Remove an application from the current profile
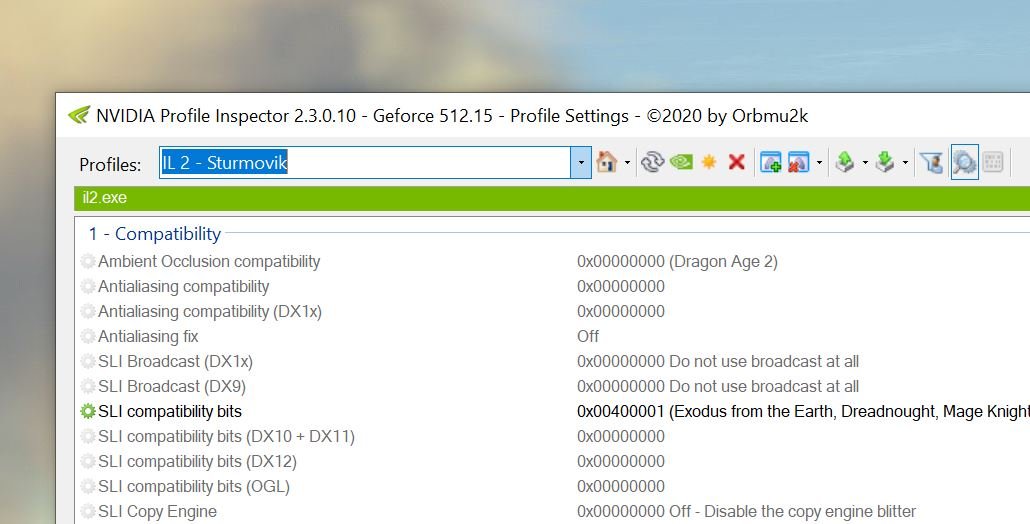The width and height of the screenshot is (1030, 524). (x=798, y=162)
